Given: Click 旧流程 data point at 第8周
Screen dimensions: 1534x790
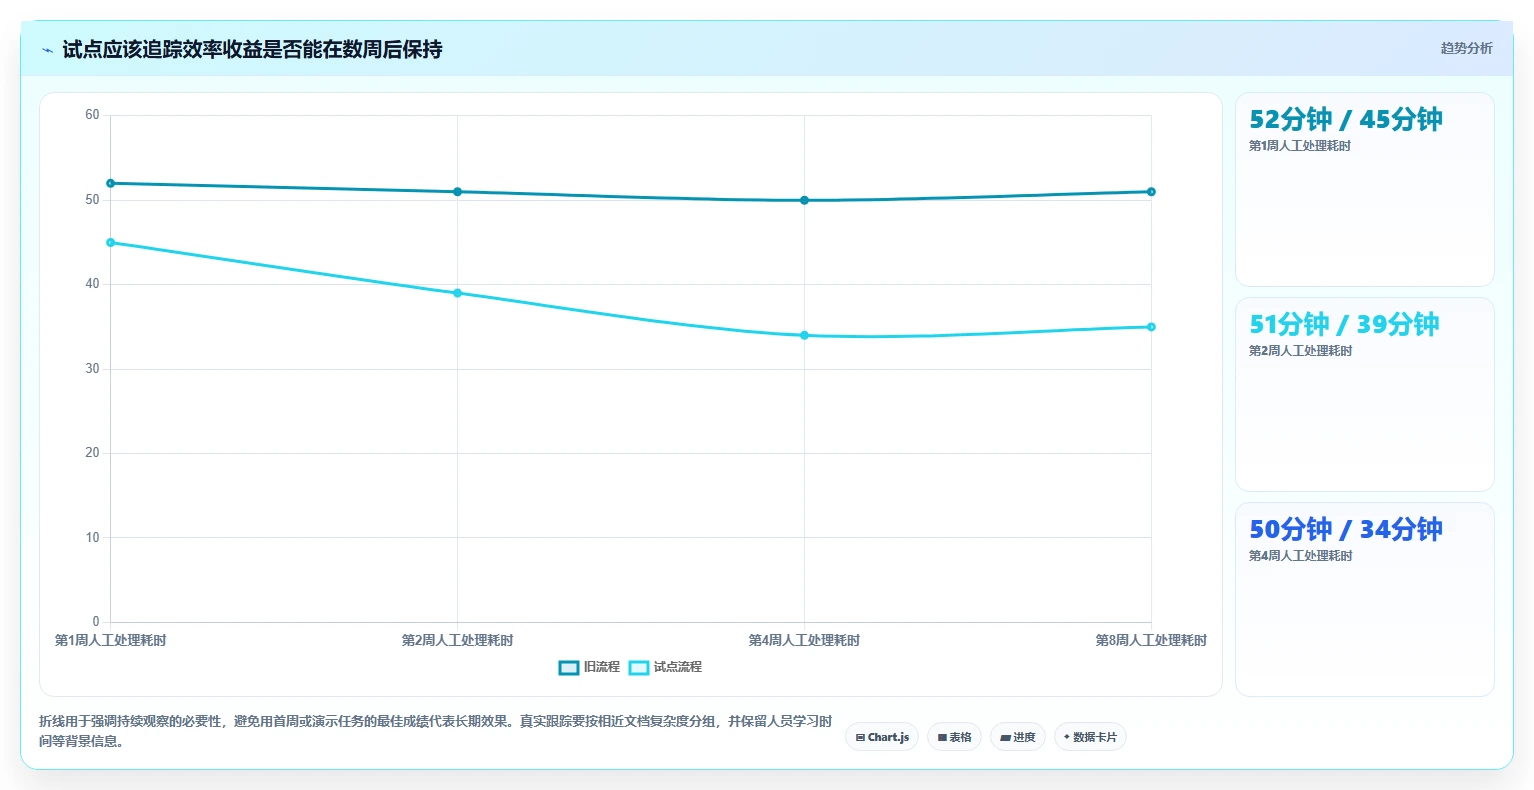Looking at the screenshot, I should click(1151, 192).
